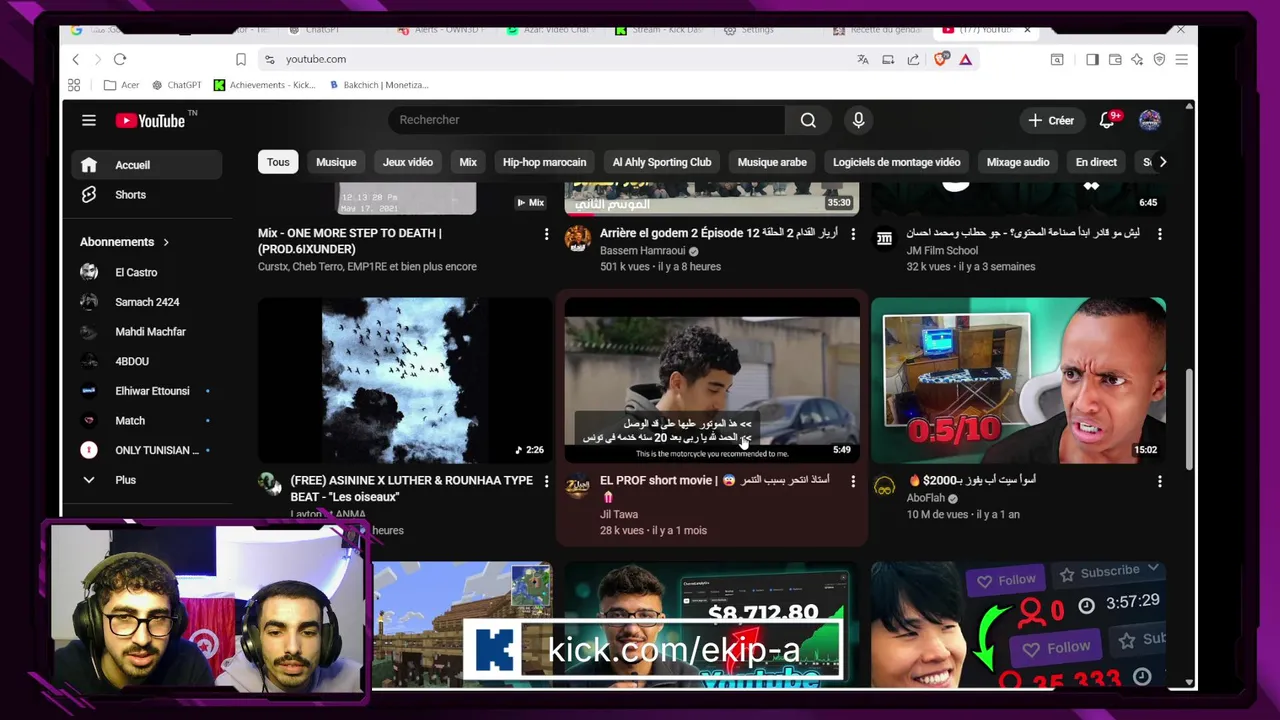Start voice search with the microphone icon
The image size is (1280, 720).
point(858,120)
